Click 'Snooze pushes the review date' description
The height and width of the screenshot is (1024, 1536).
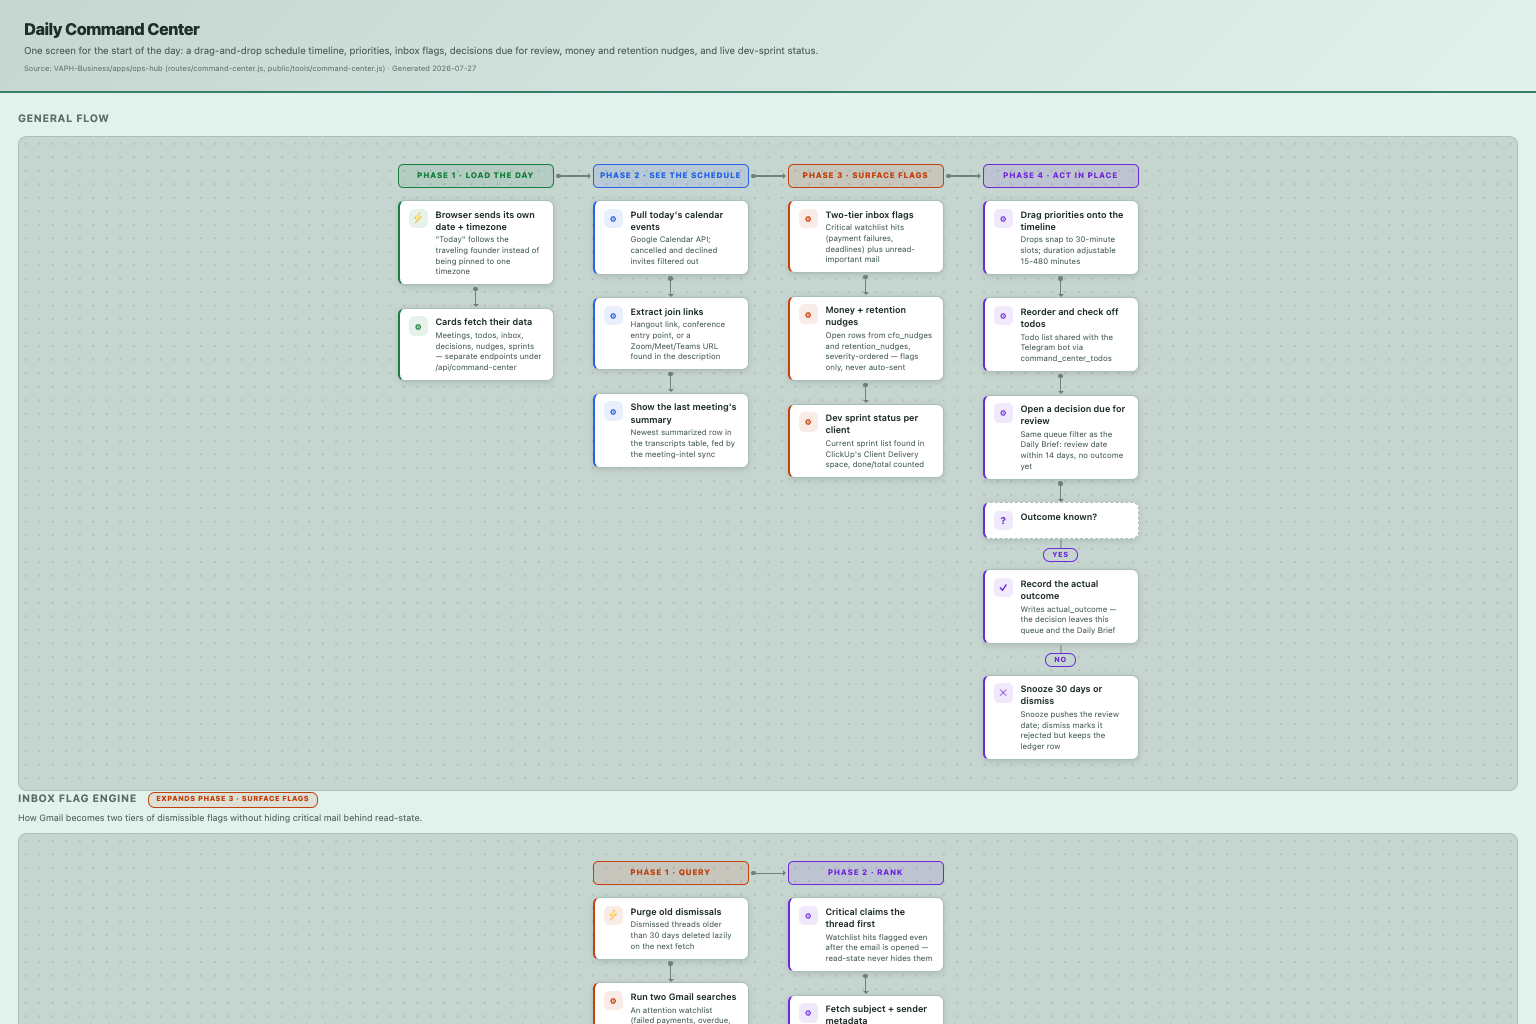(x=1070, y=730)
